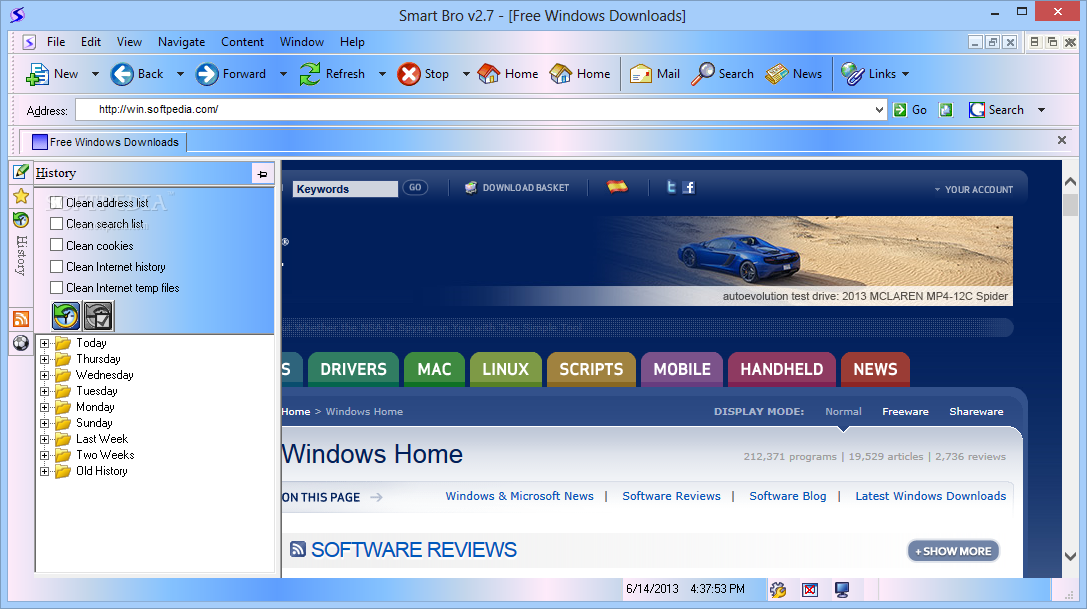Enable Clean address list checkbox
This screenshot has height=609, width=1087.
click(x=57, y=203)
